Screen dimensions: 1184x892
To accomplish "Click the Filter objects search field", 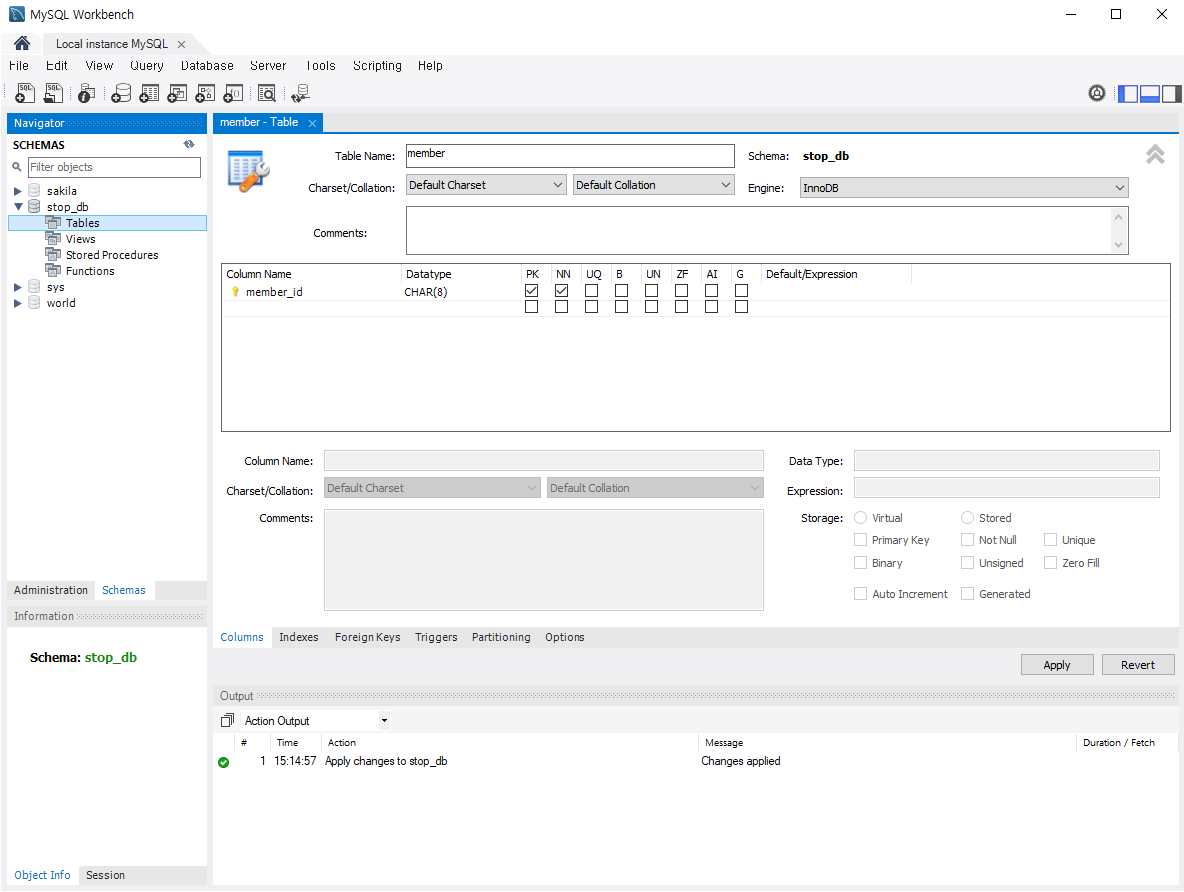I will tap(114, 167).
